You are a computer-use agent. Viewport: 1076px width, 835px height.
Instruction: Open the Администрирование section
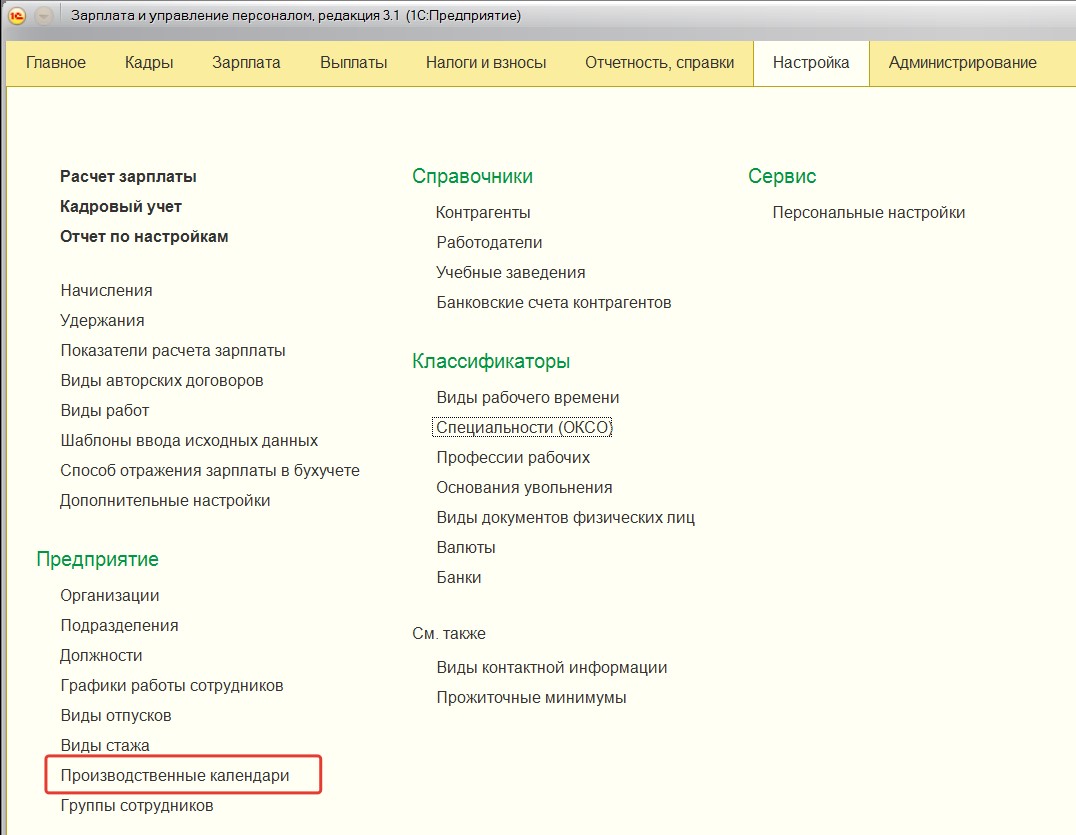click(x=962, y=63)
